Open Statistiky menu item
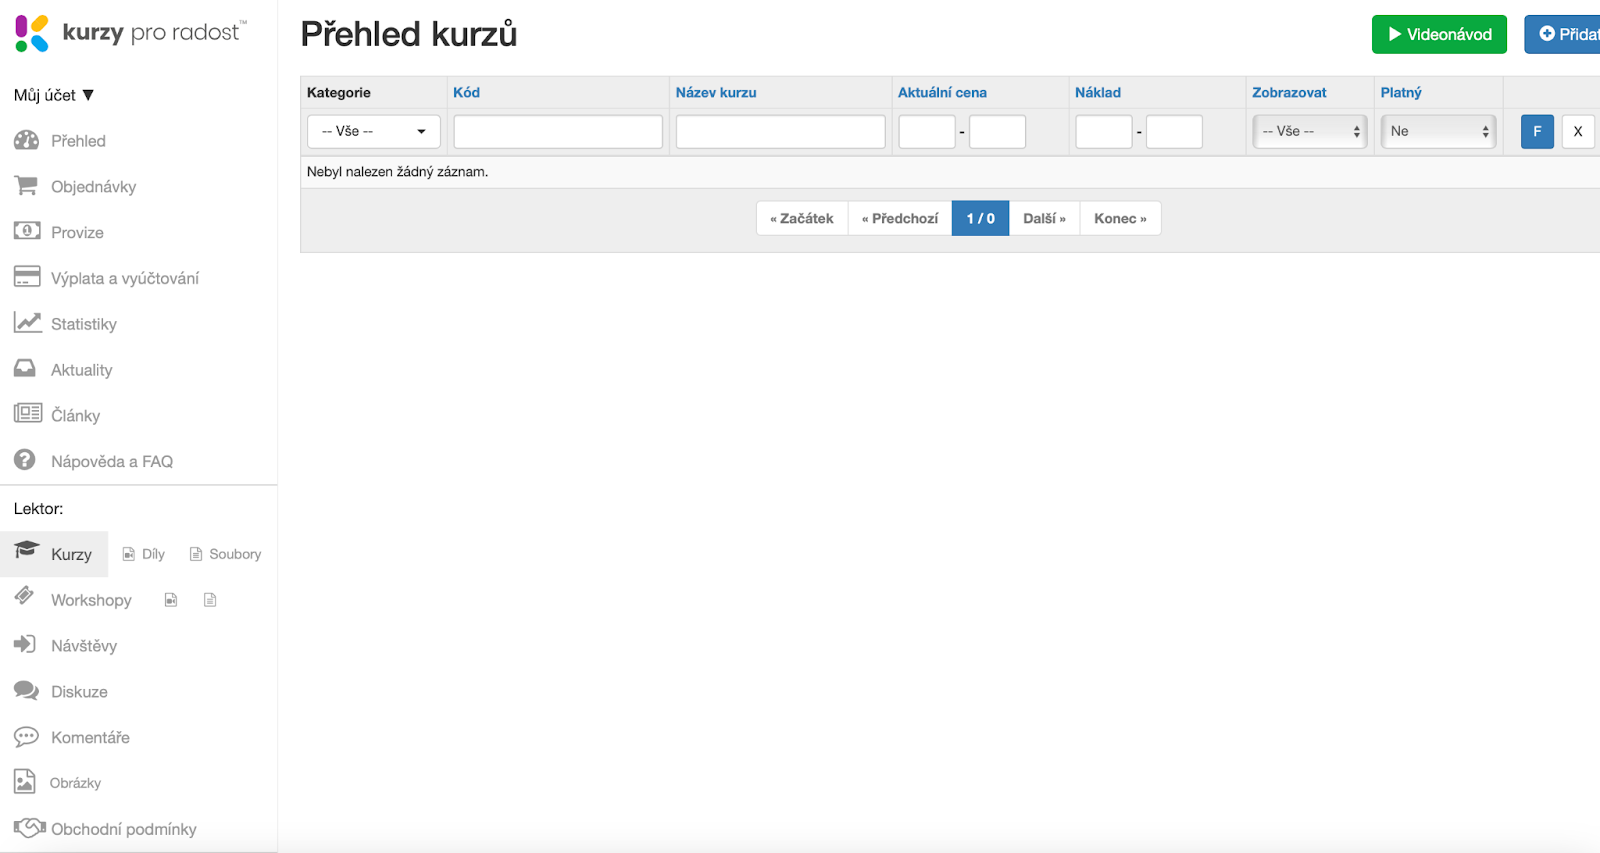Viewport: 1600px width, 853px height. [x=84, y=324]
